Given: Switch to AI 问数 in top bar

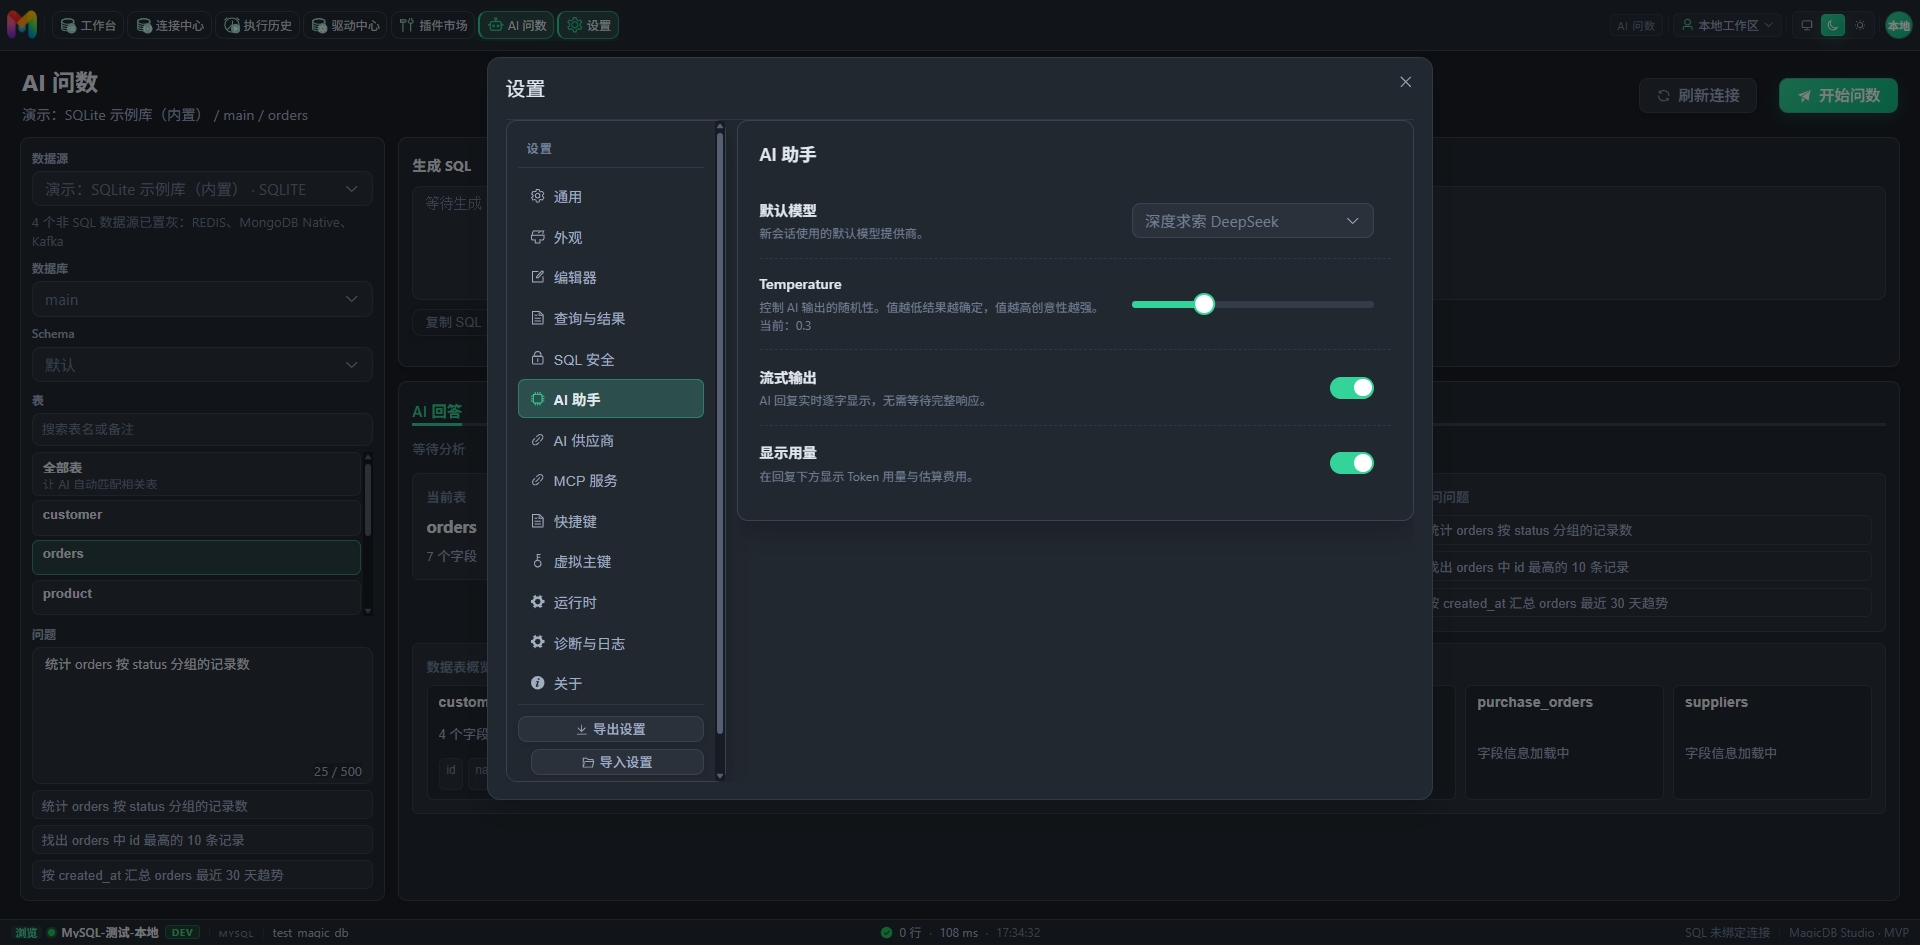Looking at the screenshot, I should coord(517,25).
